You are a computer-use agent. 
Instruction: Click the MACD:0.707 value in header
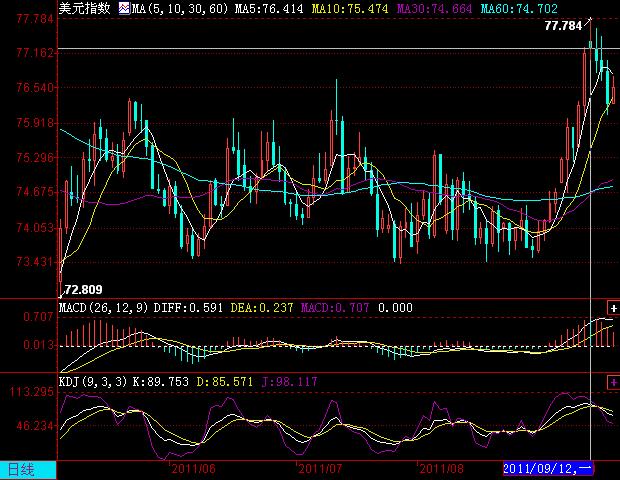point(335,308)
